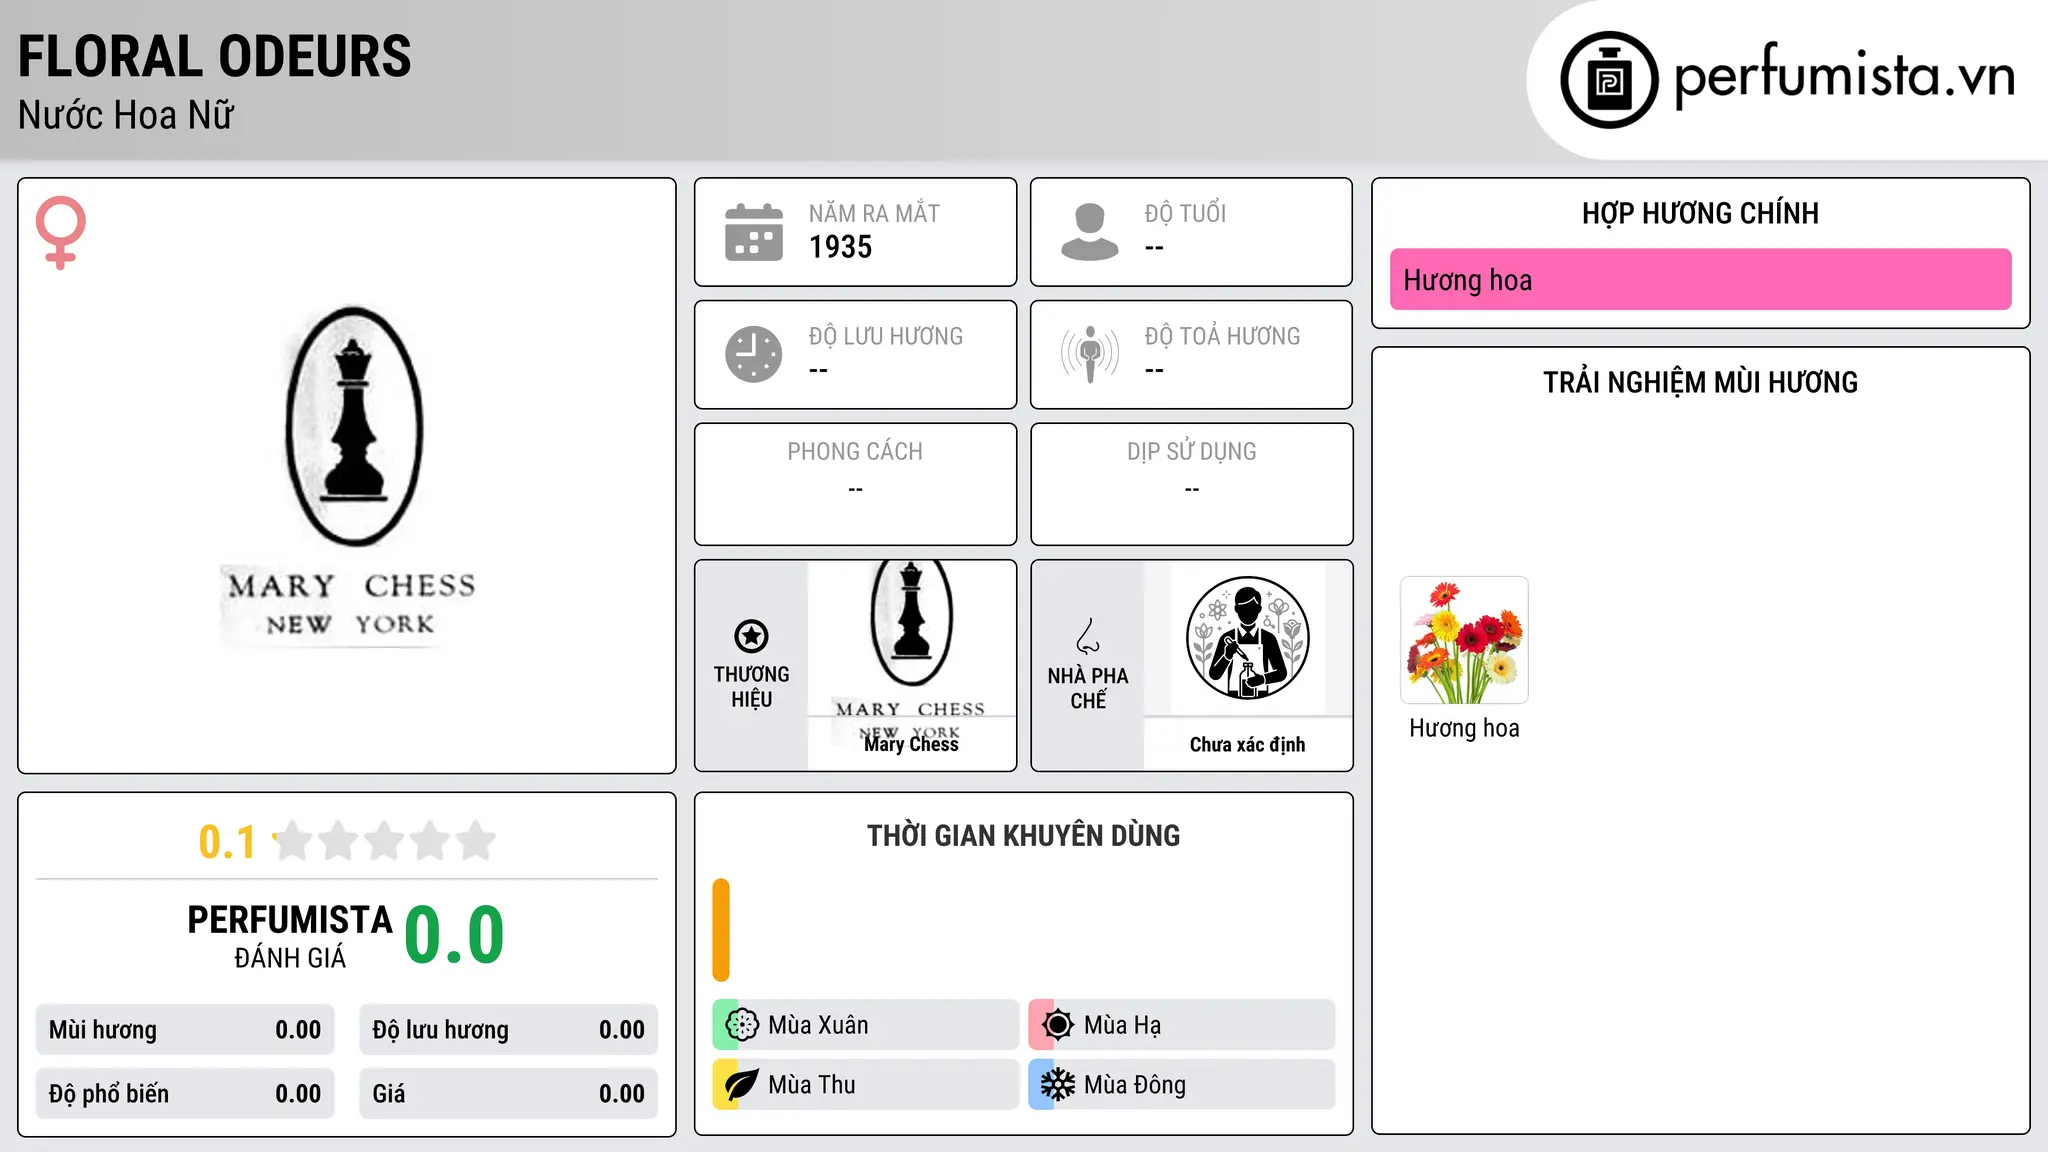This screenshot has height=1152, width=2048.
Task: Click the Độ phổ biến 0.00 score
Action: tap(185, 1093)
